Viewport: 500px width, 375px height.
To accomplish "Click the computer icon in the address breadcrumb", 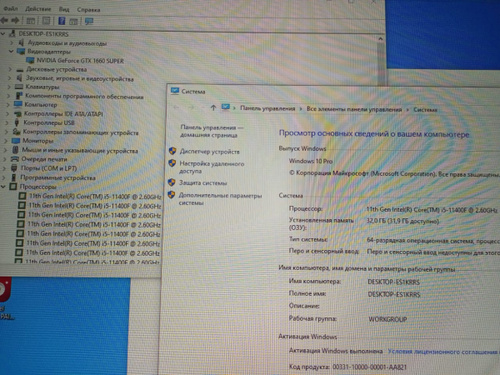I will 226,107.
